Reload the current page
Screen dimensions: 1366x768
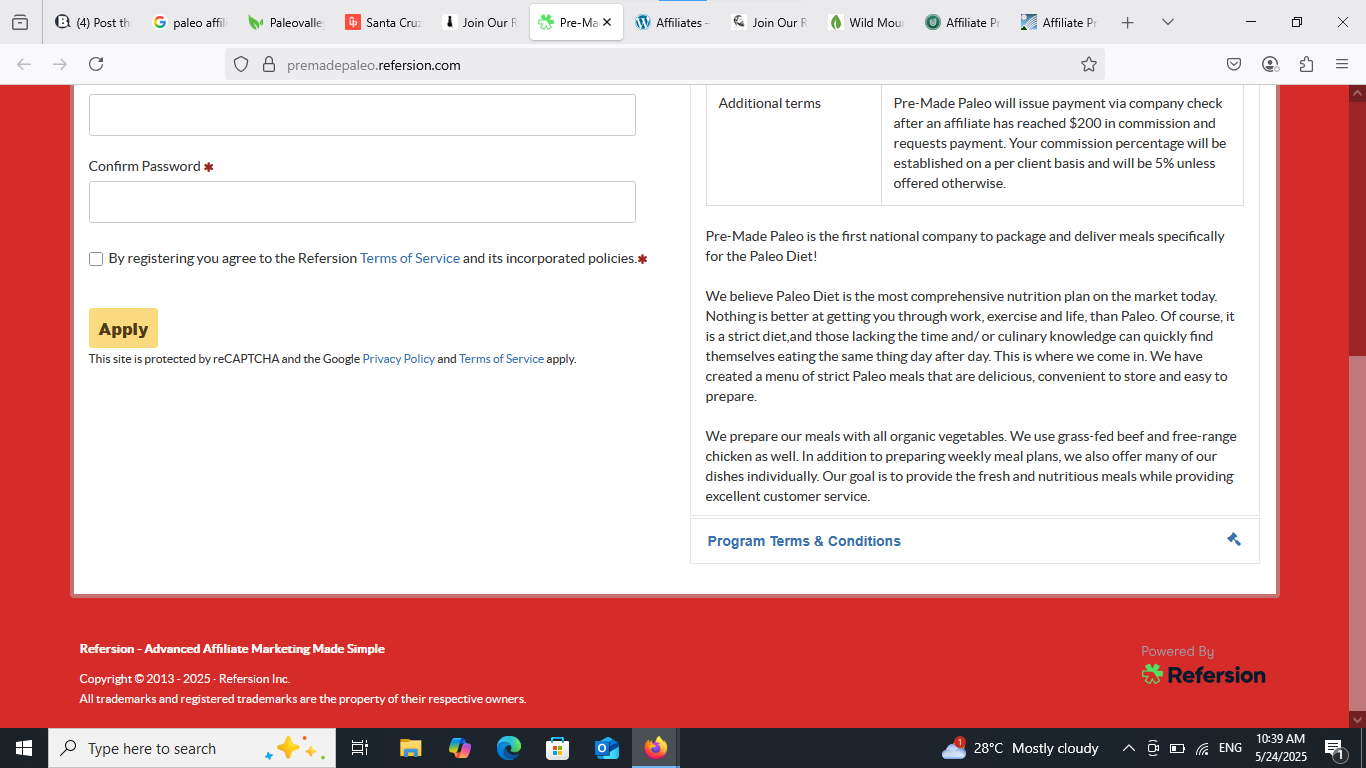pos(96,64)
